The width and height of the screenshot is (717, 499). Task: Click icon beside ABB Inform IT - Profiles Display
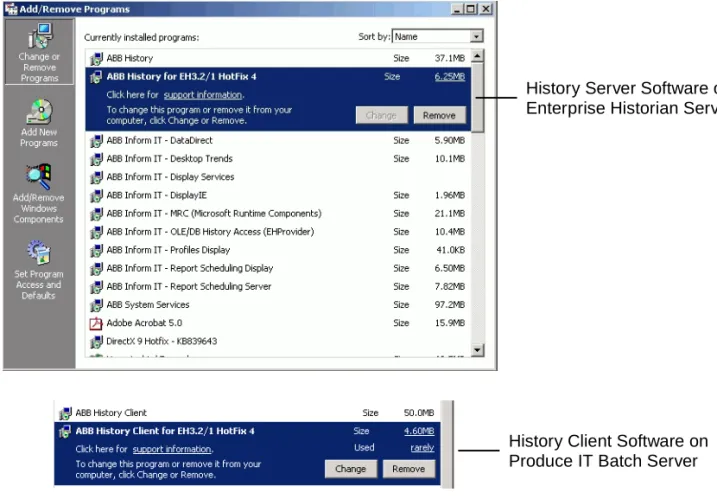click(96, 251)
